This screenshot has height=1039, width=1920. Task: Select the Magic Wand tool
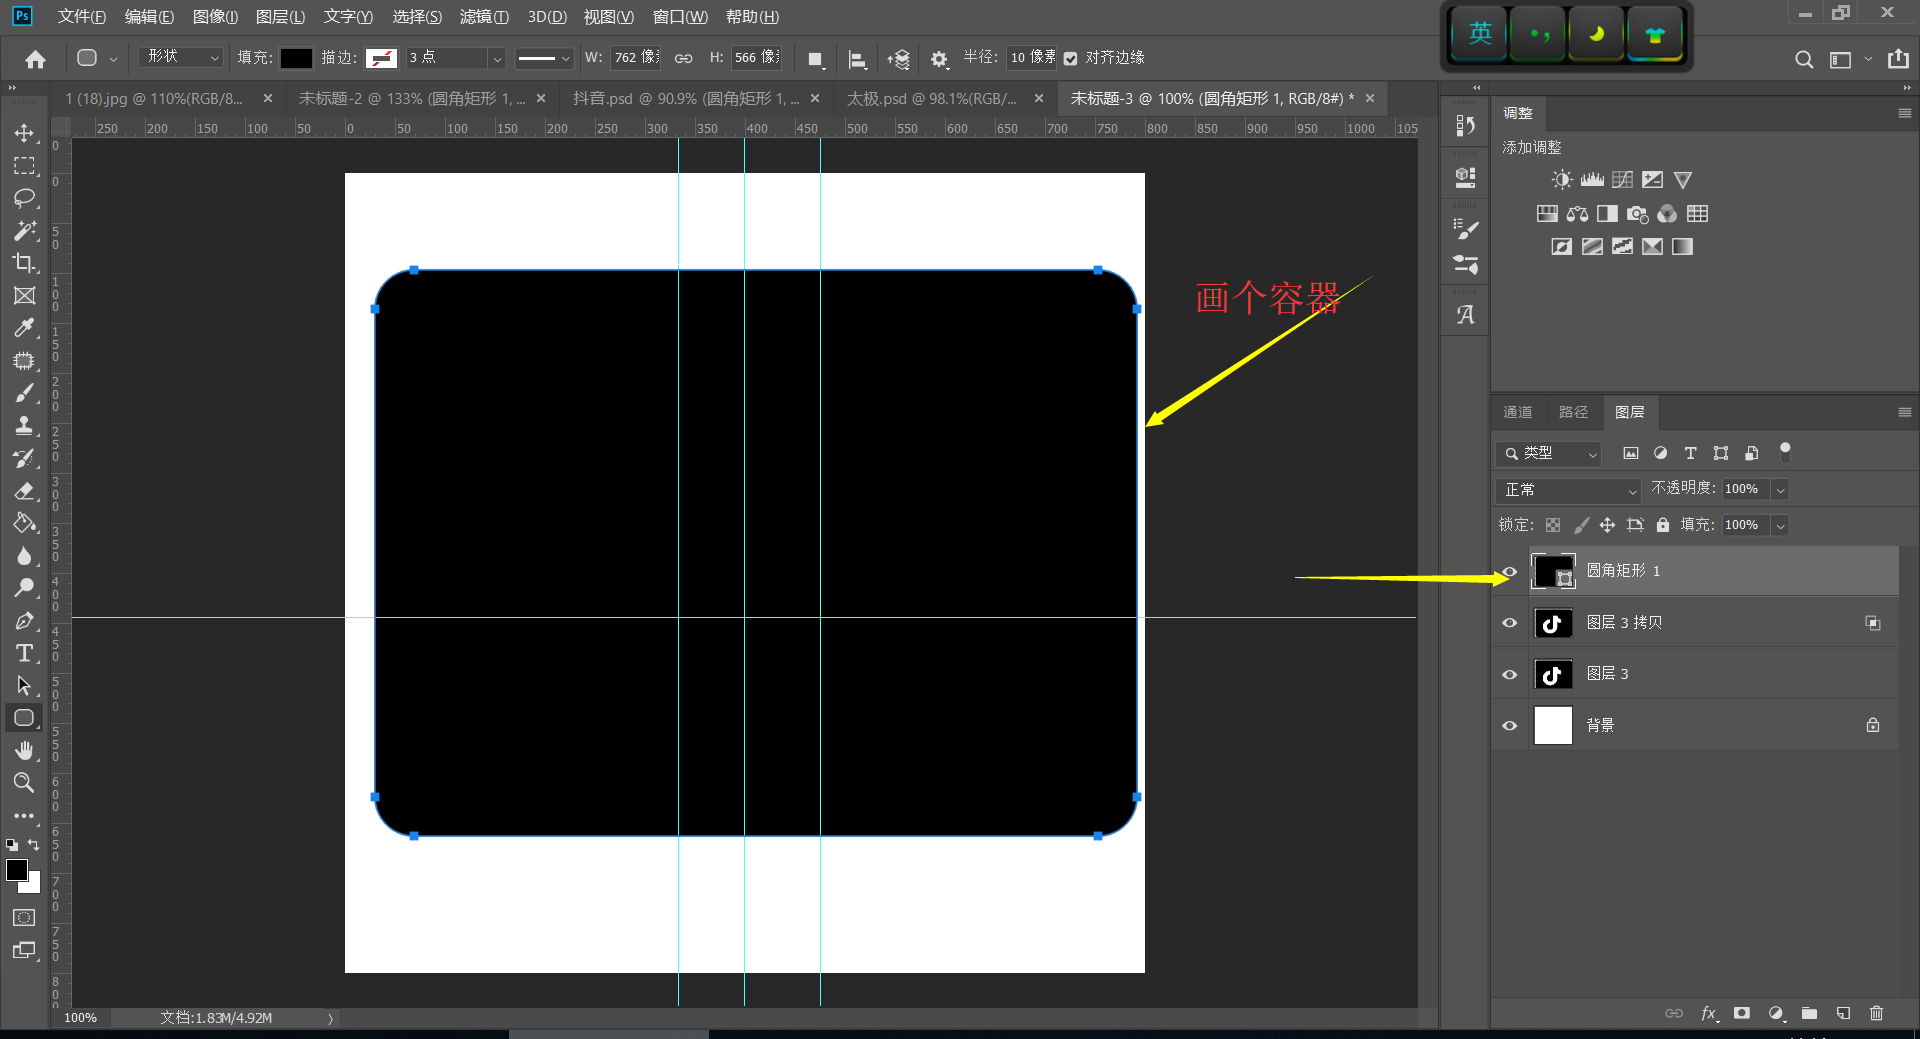pos(24,231)
